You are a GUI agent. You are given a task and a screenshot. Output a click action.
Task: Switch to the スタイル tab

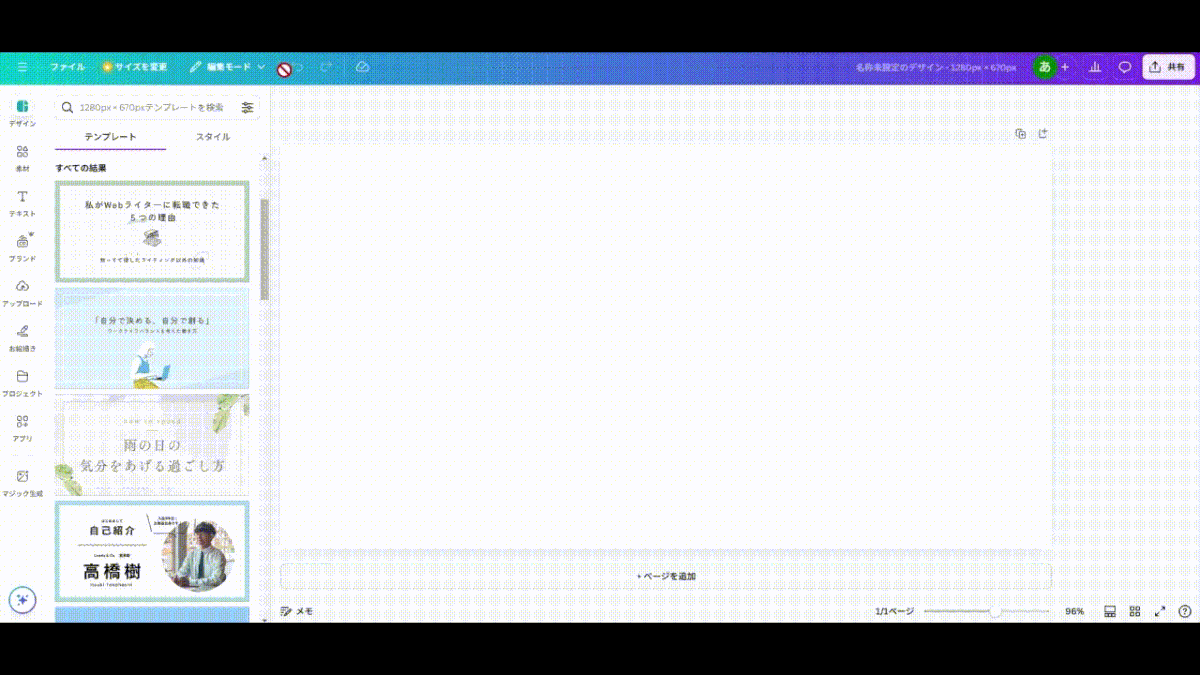click(212, 137)
